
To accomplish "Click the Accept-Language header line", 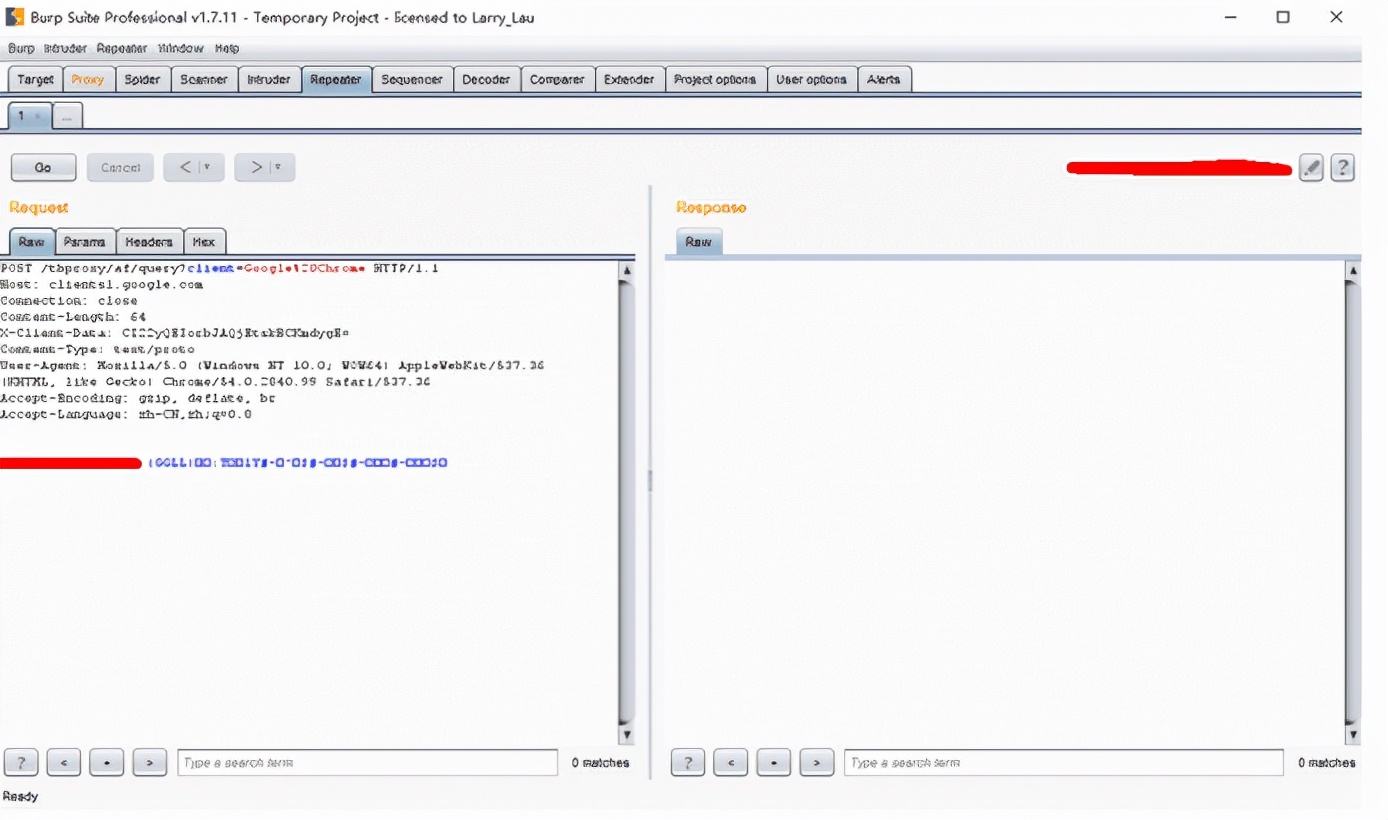I will click(126, 414).
